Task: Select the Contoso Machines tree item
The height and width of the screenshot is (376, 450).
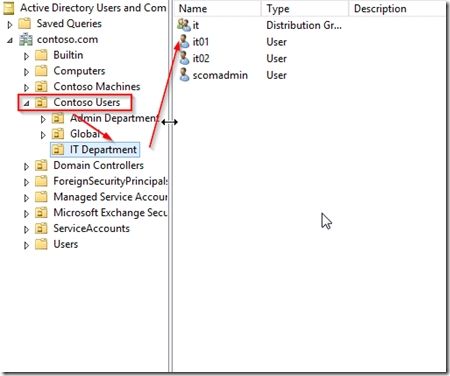Action: click(97, 87)
